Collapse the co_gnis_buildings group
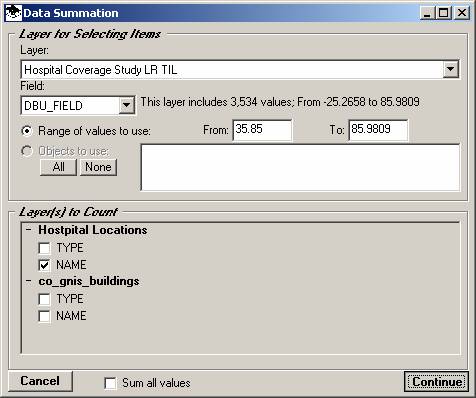This screenshot has height=398, width=476. (x=29, y=281)
